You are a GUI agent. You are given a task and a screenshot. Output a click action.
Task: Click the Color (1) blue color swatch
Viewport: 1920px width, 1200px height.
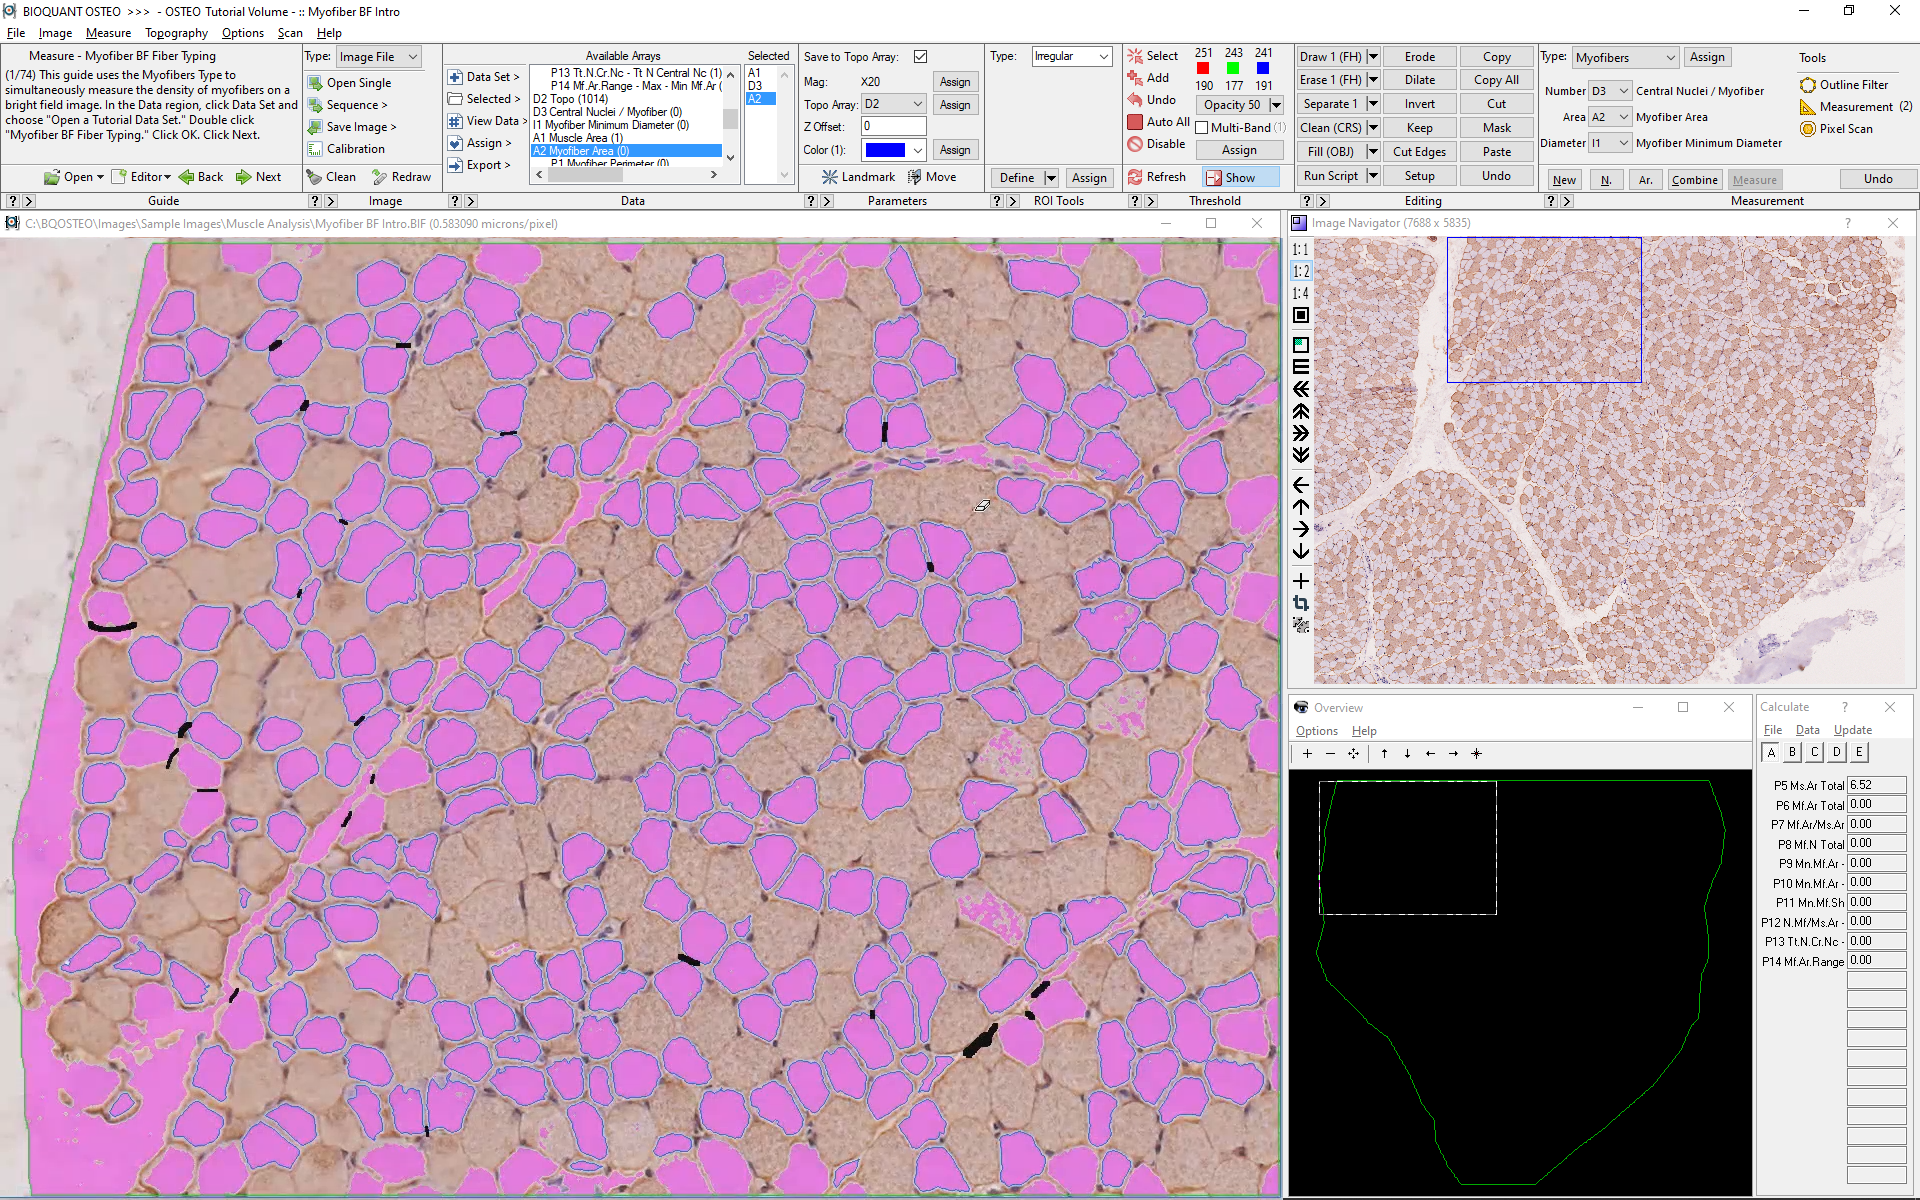pos(883,149)
